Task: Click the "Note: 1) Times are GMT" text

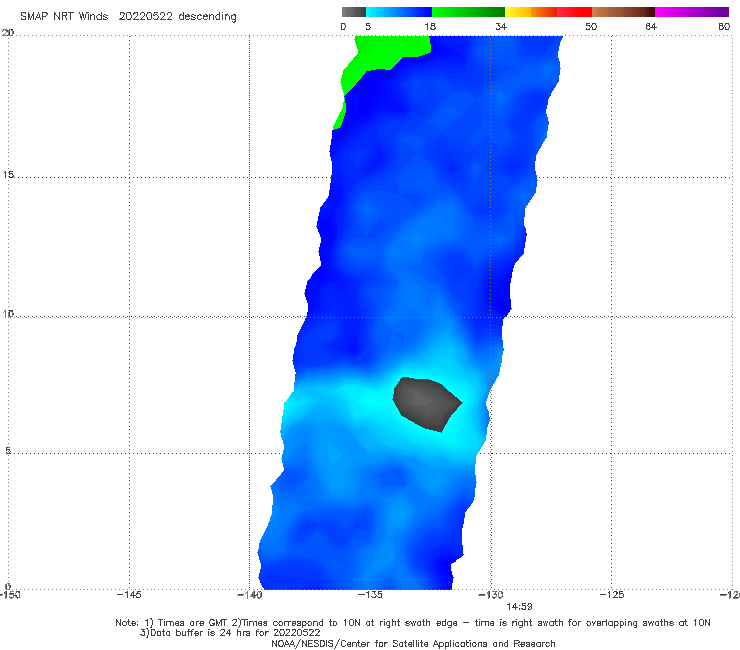Action: (x=172, y=623)
